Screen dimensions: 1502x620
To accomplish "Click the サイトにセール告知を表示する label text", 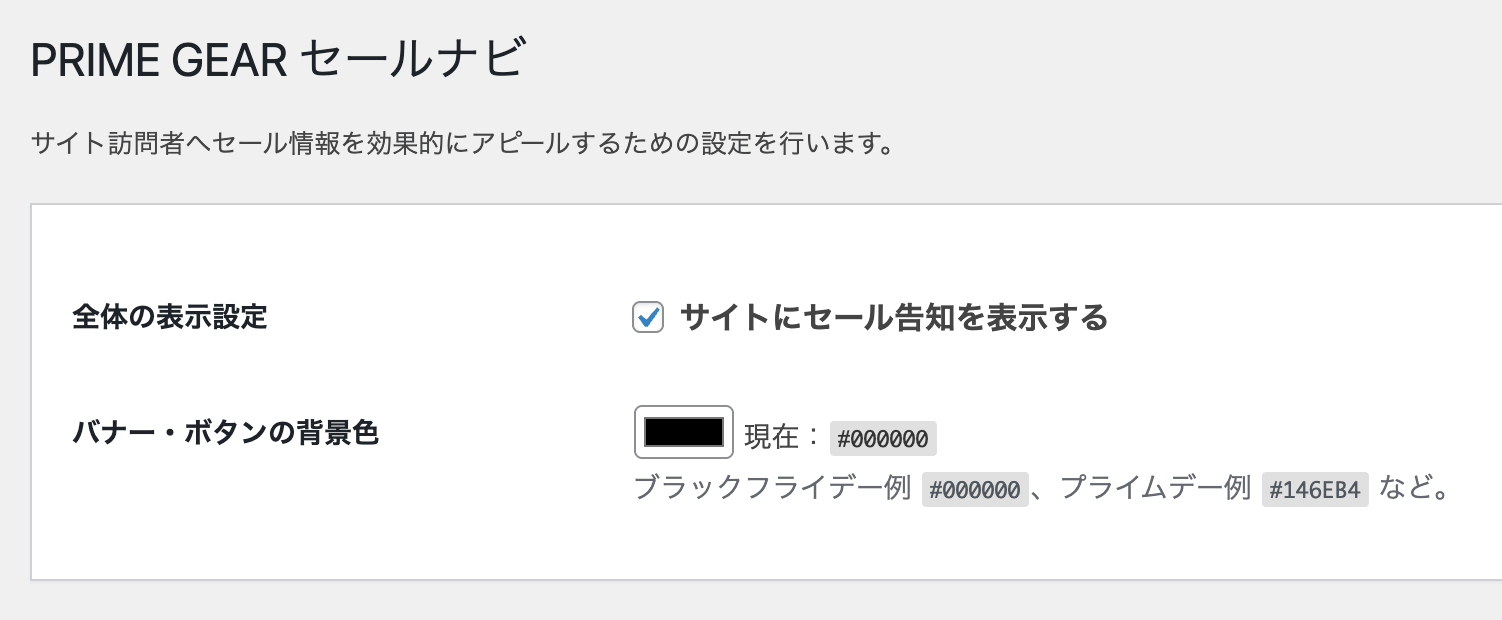I will click(x=893, y=318).
